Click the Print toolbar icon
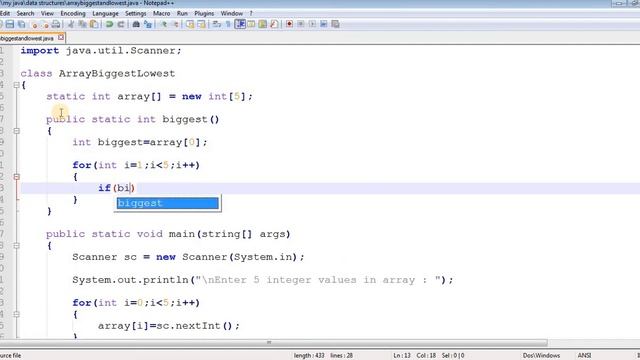The width and height of the screenshot is (640, 360). tap(56, 24)
